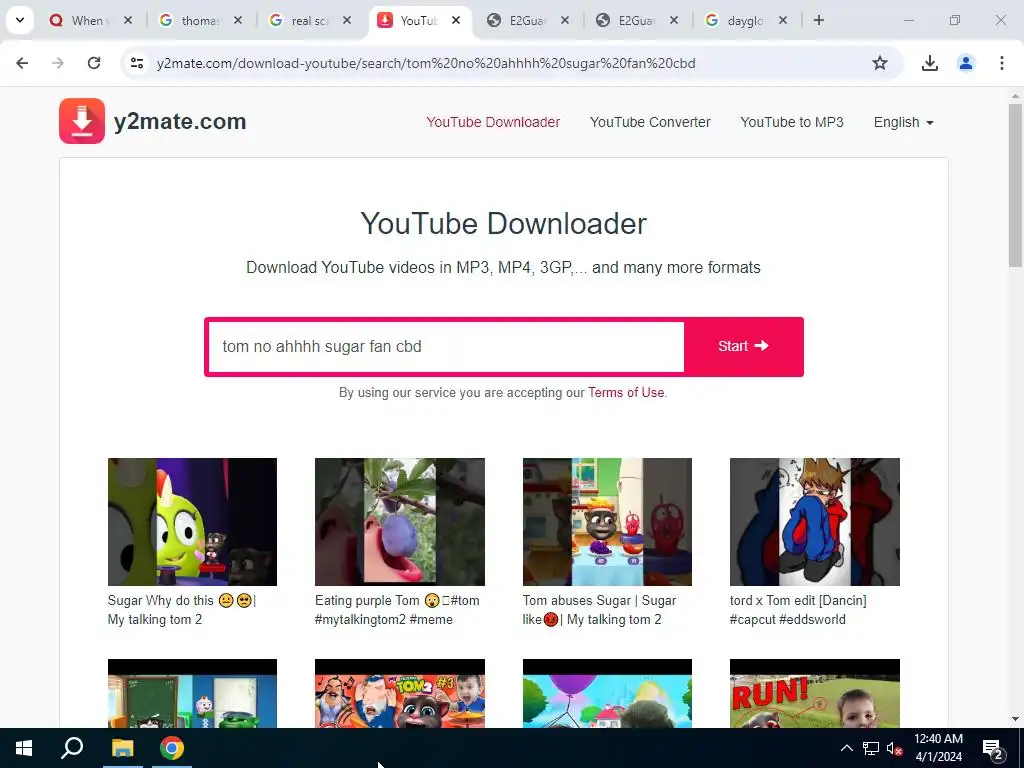This screenshot has width=1024, height=768.
Task: Click the browser forward arrow
Action: pyautogui.click(x=58, y=63)
